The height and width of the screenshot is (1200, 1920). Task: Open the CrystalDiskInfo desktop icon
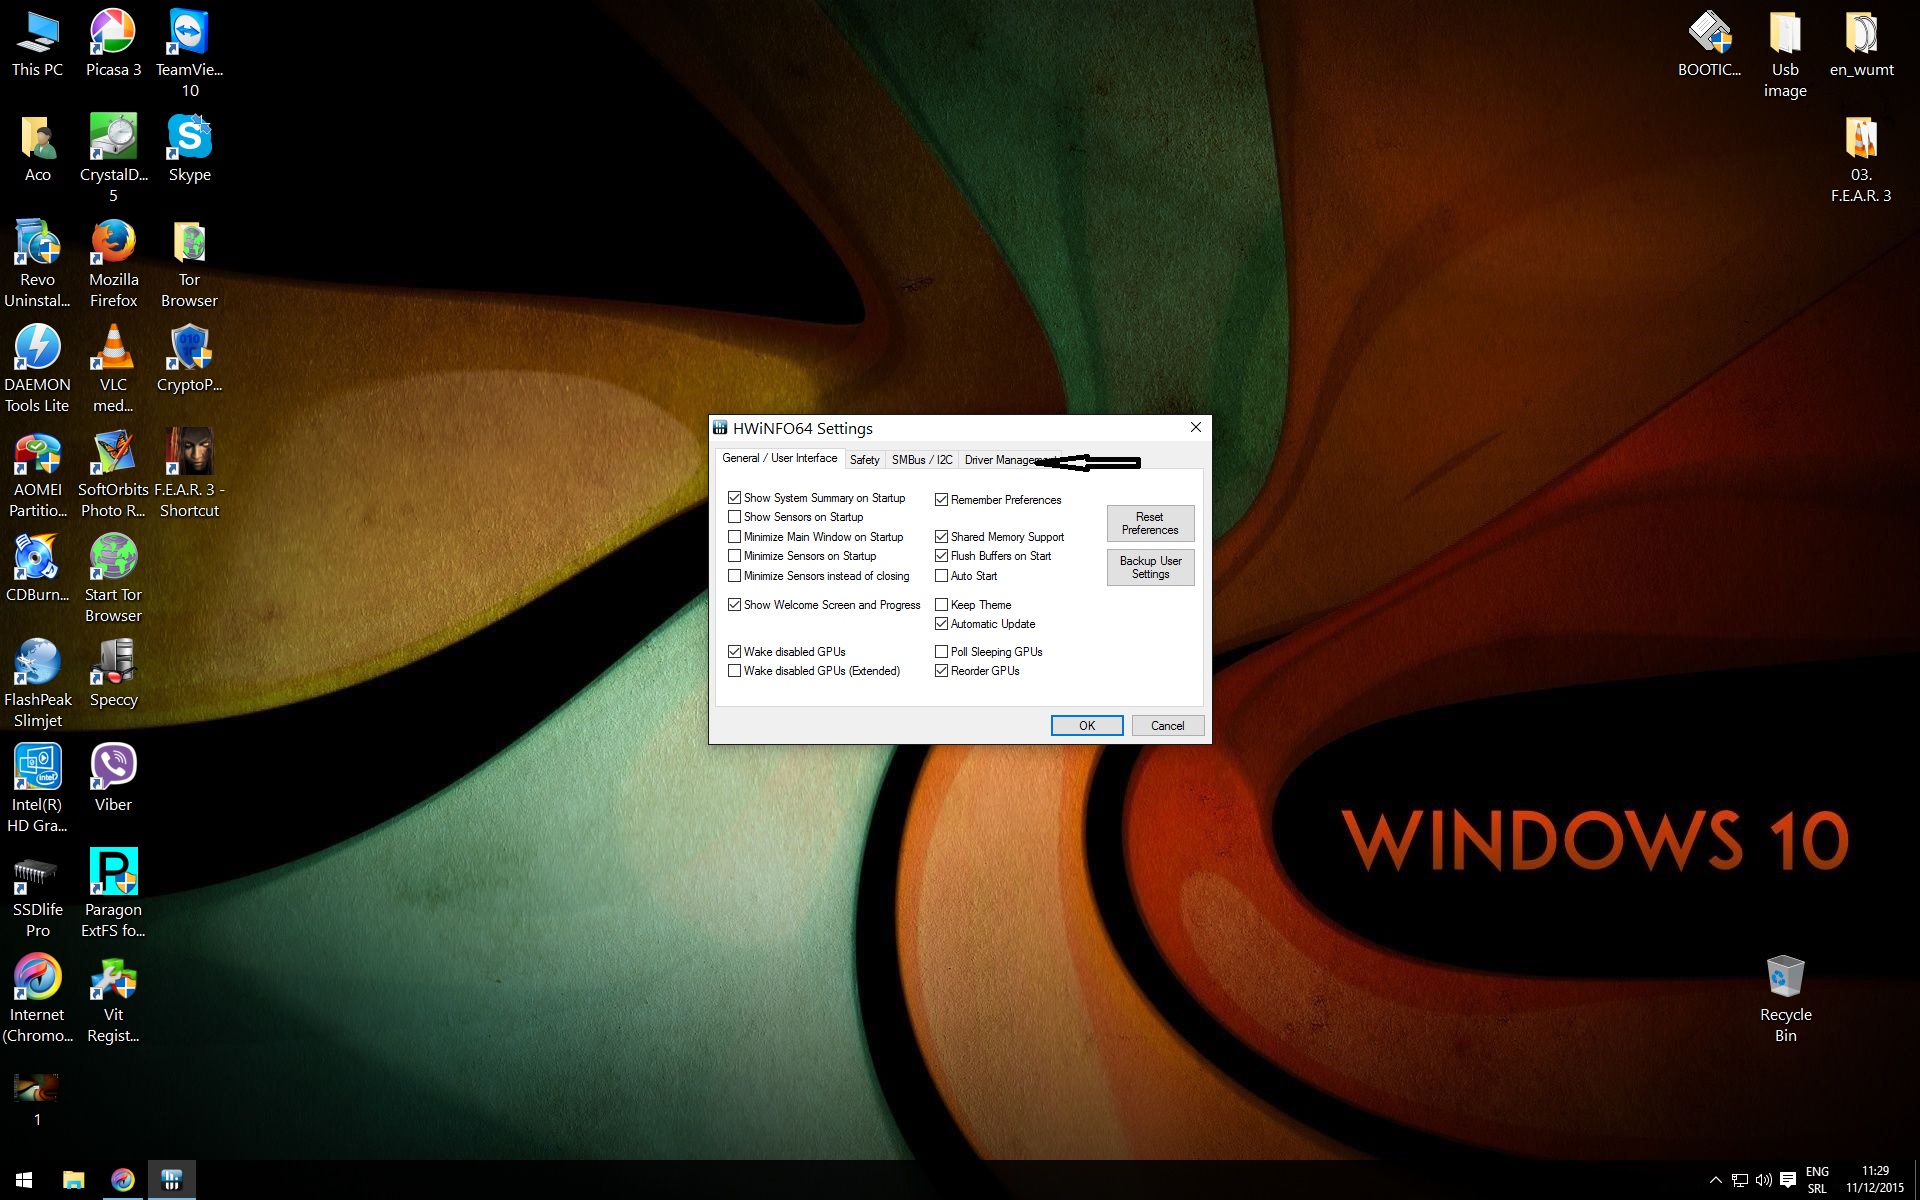(x=113, y=139)
